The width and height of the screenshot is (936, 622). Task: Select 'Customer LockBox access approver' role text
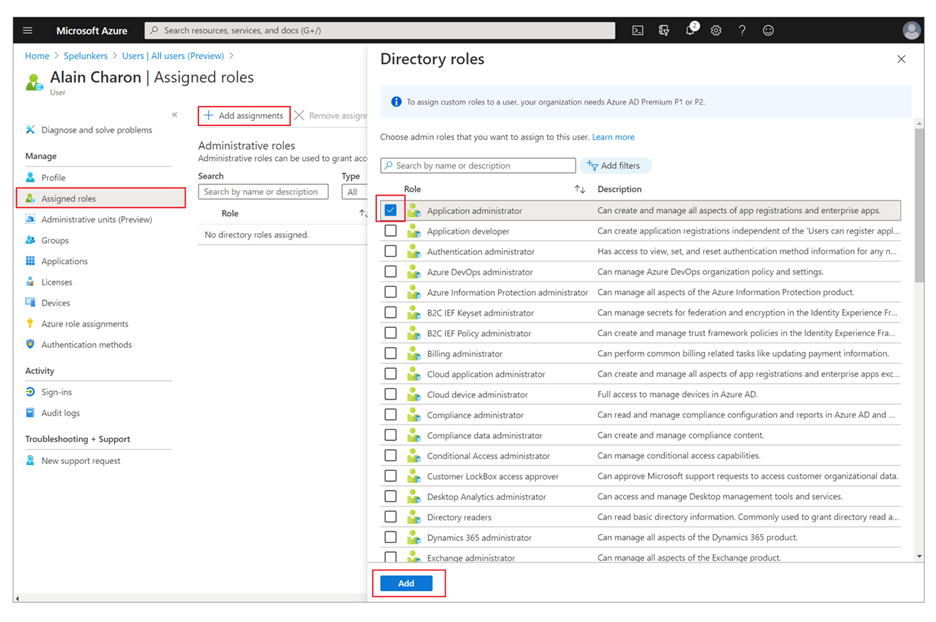492,476
